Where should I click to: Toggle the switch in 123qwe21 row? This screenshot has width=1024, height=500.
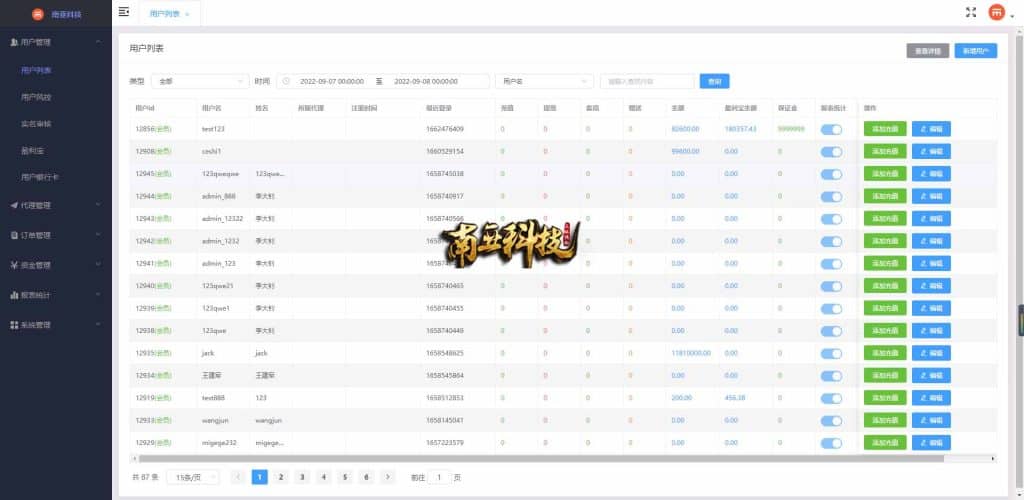[x=831, y=286]
